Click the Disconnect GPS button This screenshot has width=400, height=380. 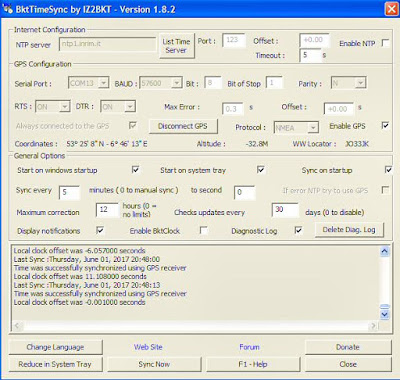click(183, 126)
